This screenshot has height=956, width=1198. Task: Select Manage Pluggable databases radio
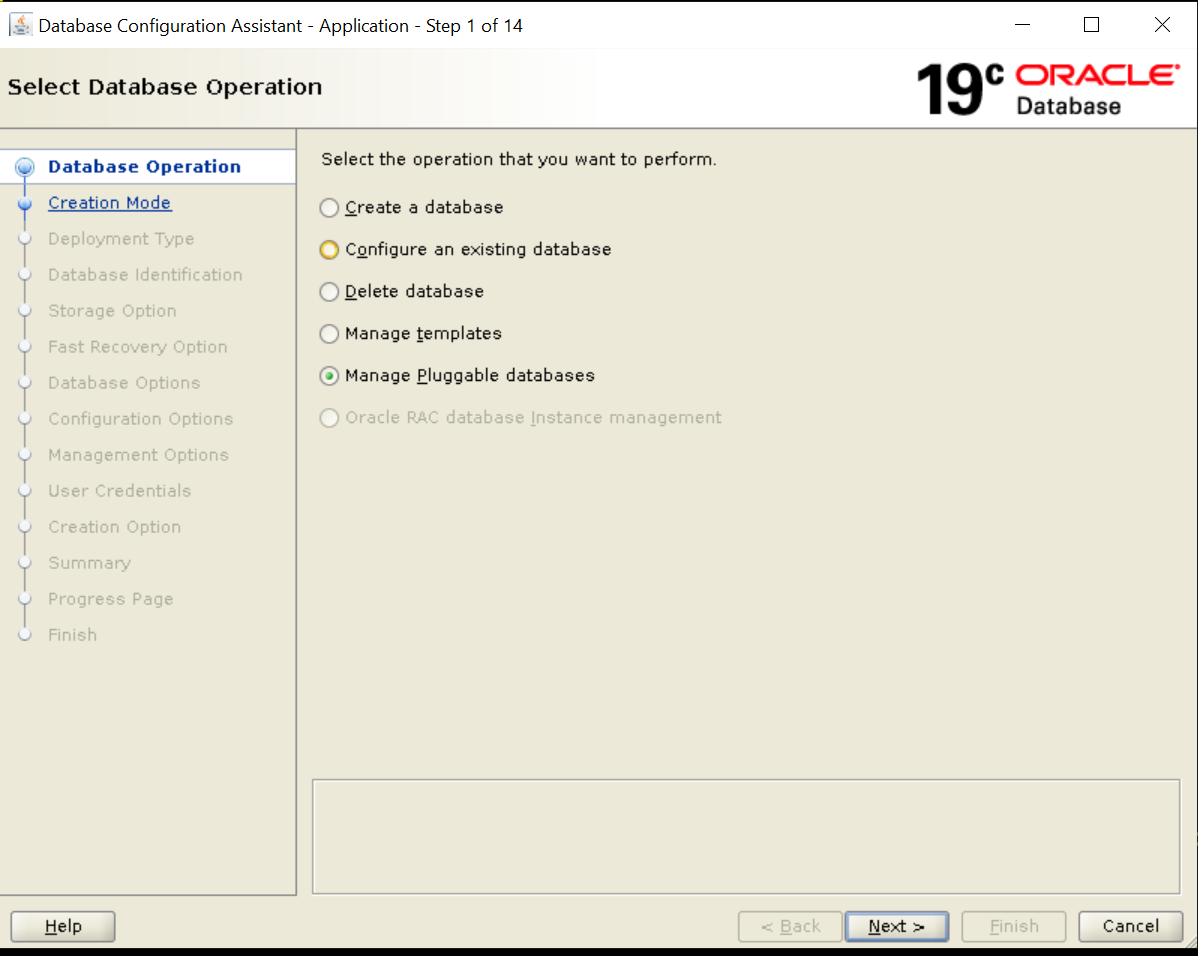tap(329, 376)
